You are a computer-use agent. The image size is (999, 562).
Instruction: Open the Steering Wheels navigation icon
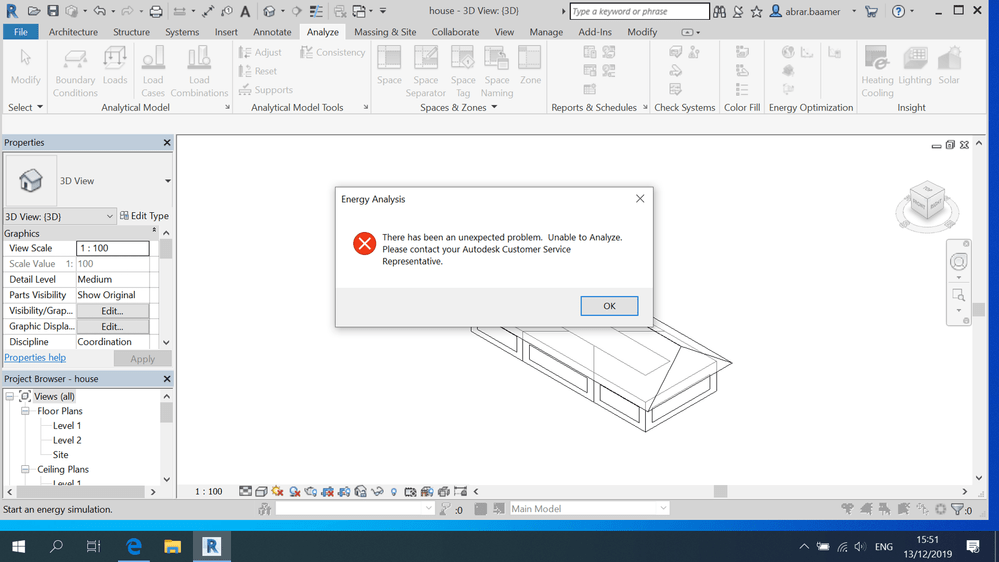click(x=958, y=261)
